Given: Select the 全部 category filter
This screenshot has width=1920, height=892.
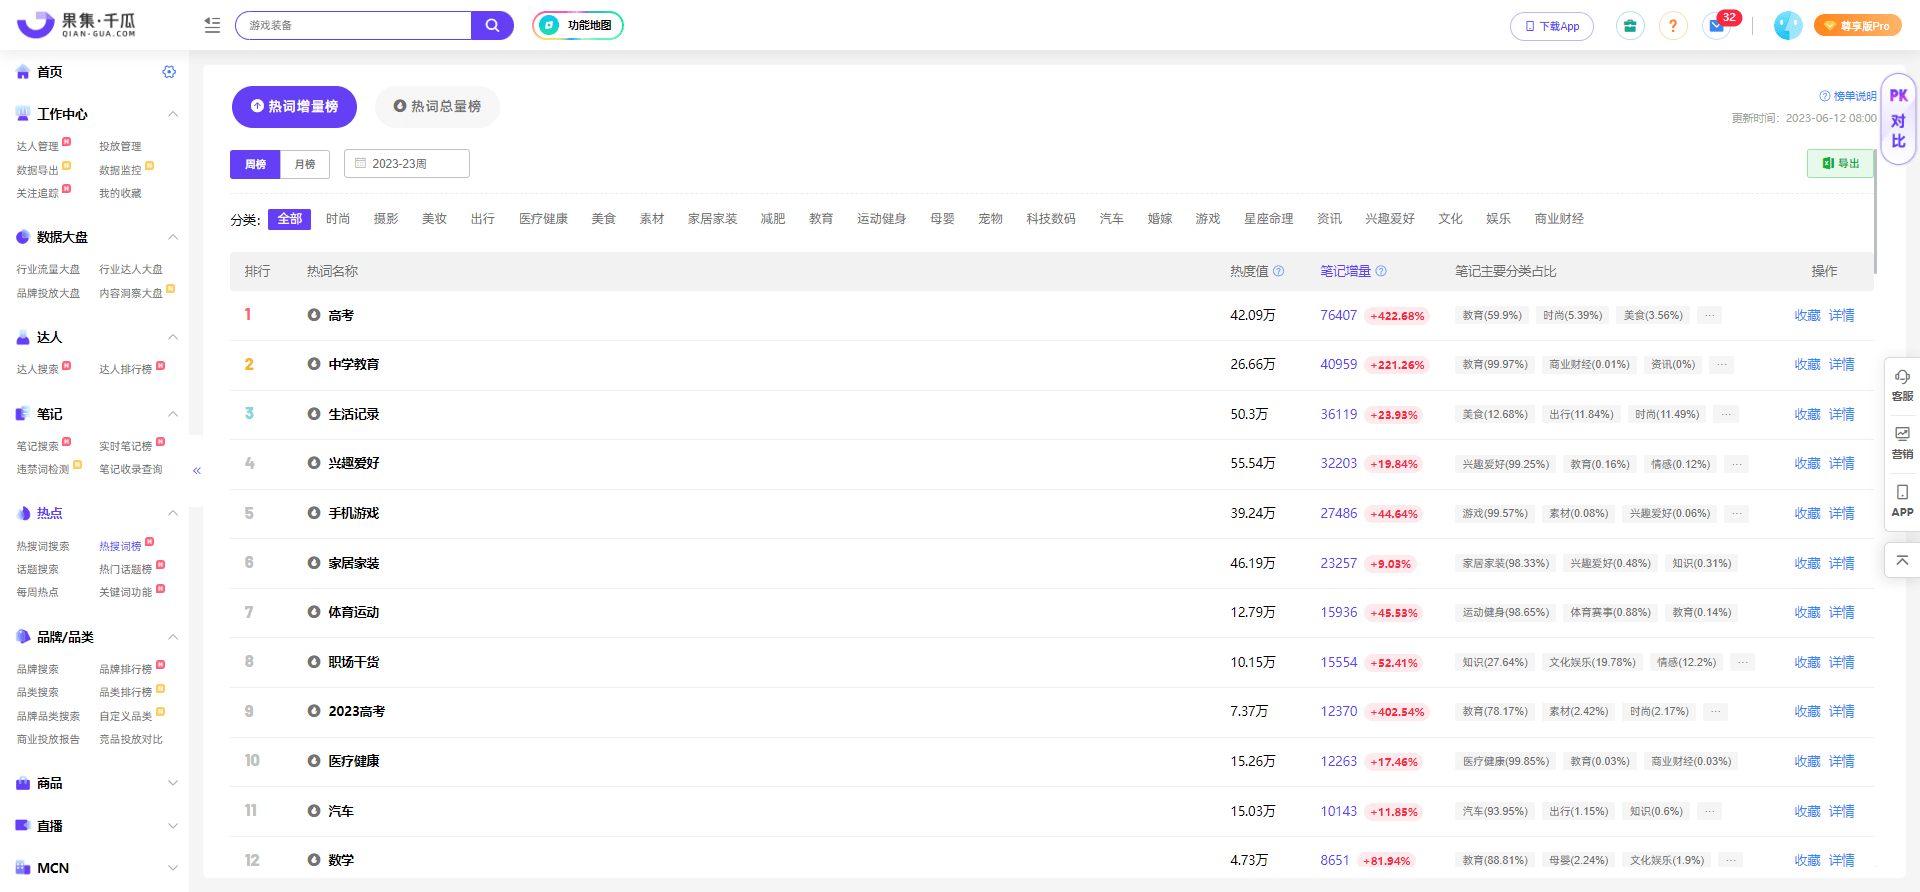Looking at the screenshot, I should point(290,219).
